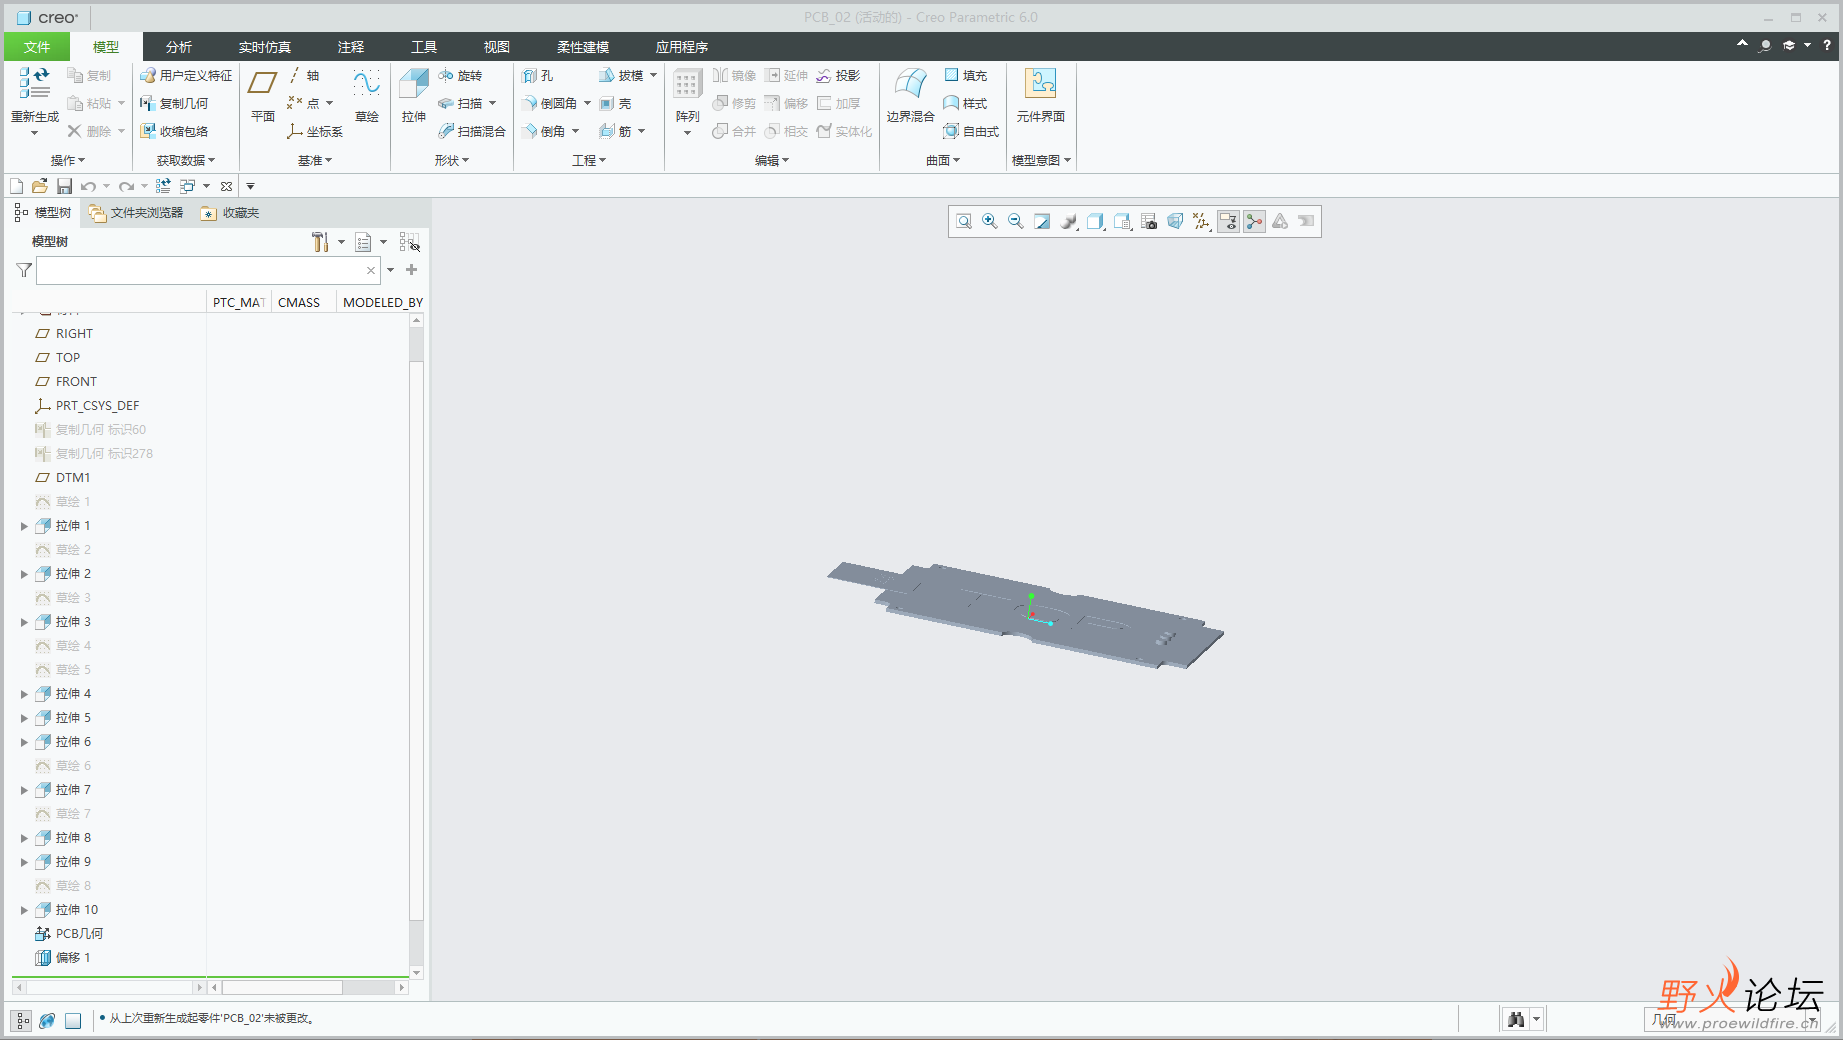
Task: Click the Extrude (拉伸) tool icon
Action: click(x=414, y=84)
